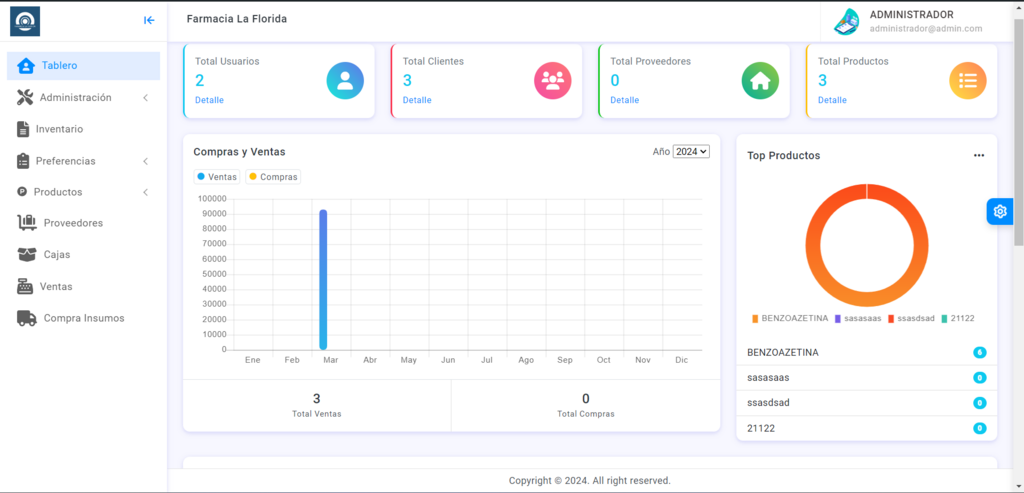1024x493 pixels.
Task: Open the Año year dropdown
Action: [x=691, y=152]
